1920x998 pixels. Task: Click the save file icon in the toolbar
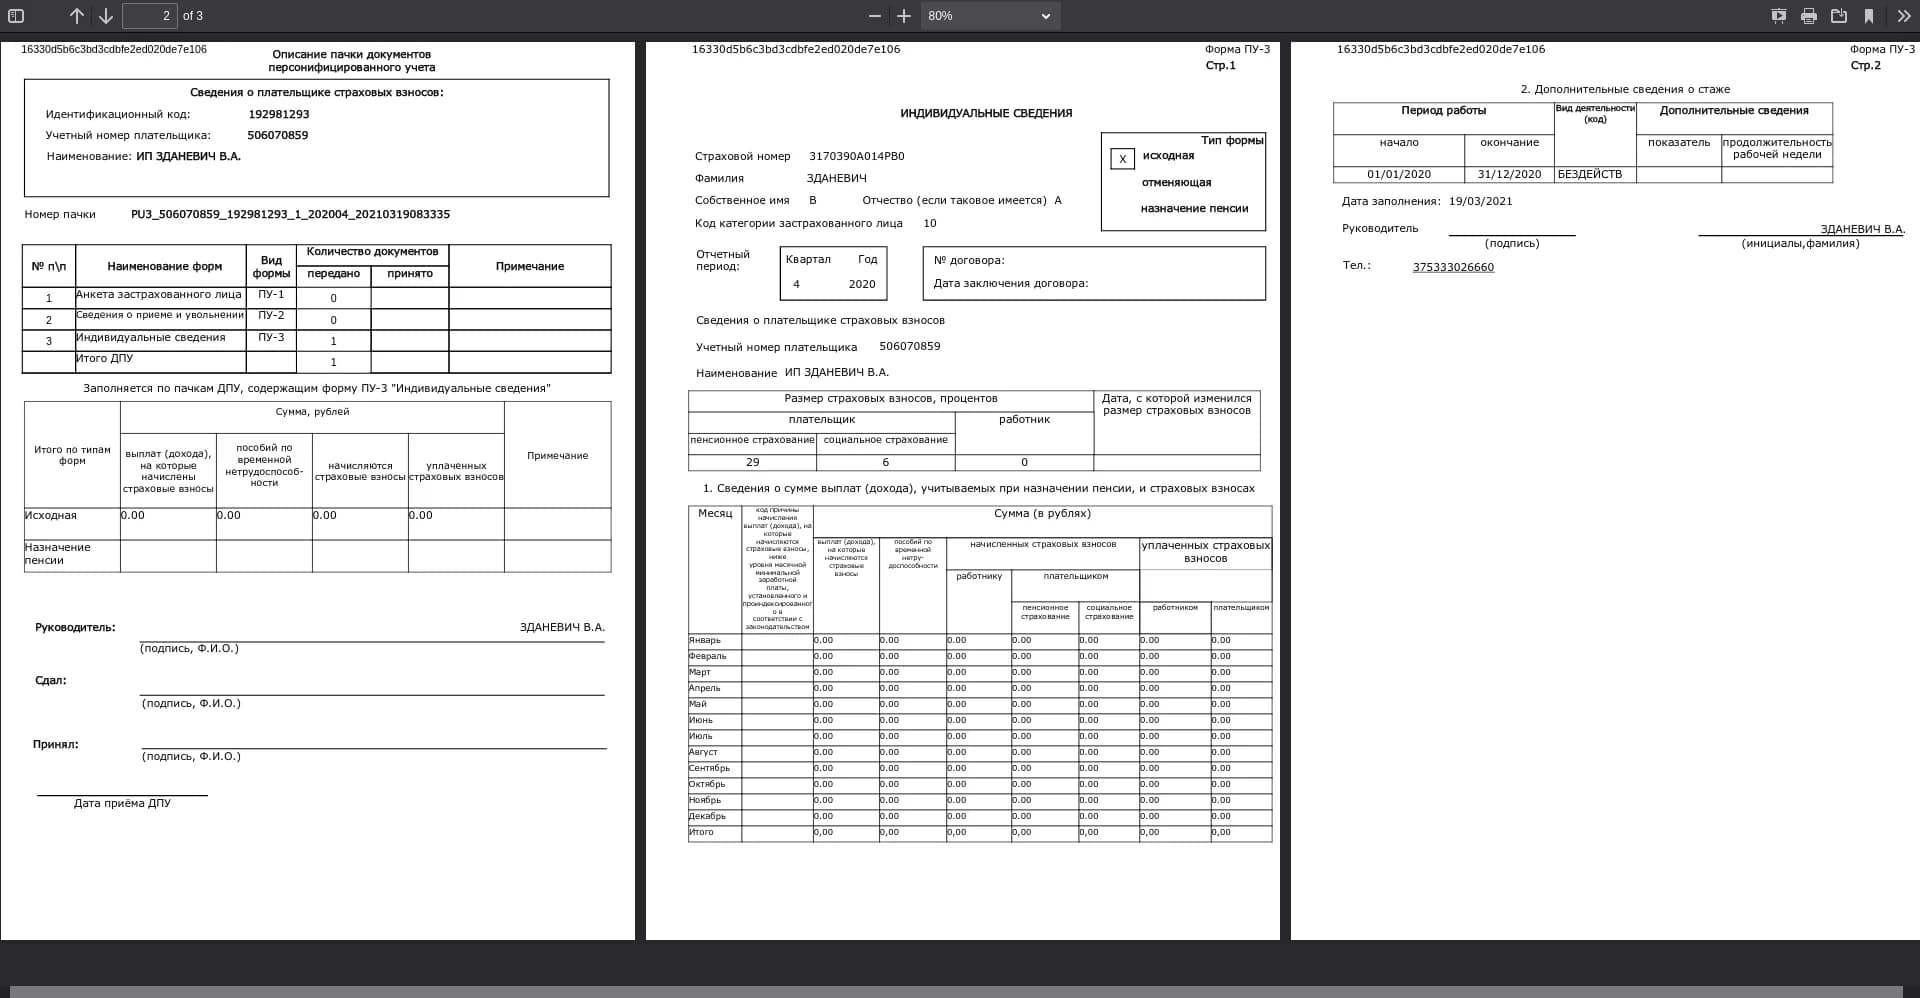[1839, 16]
